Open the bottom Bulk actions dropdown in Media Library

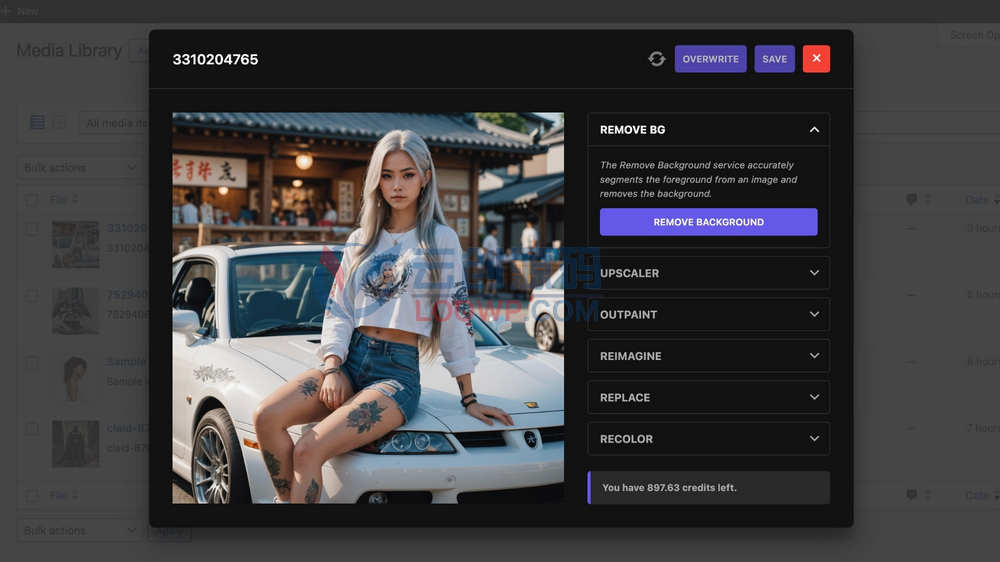tap(80, 531)
